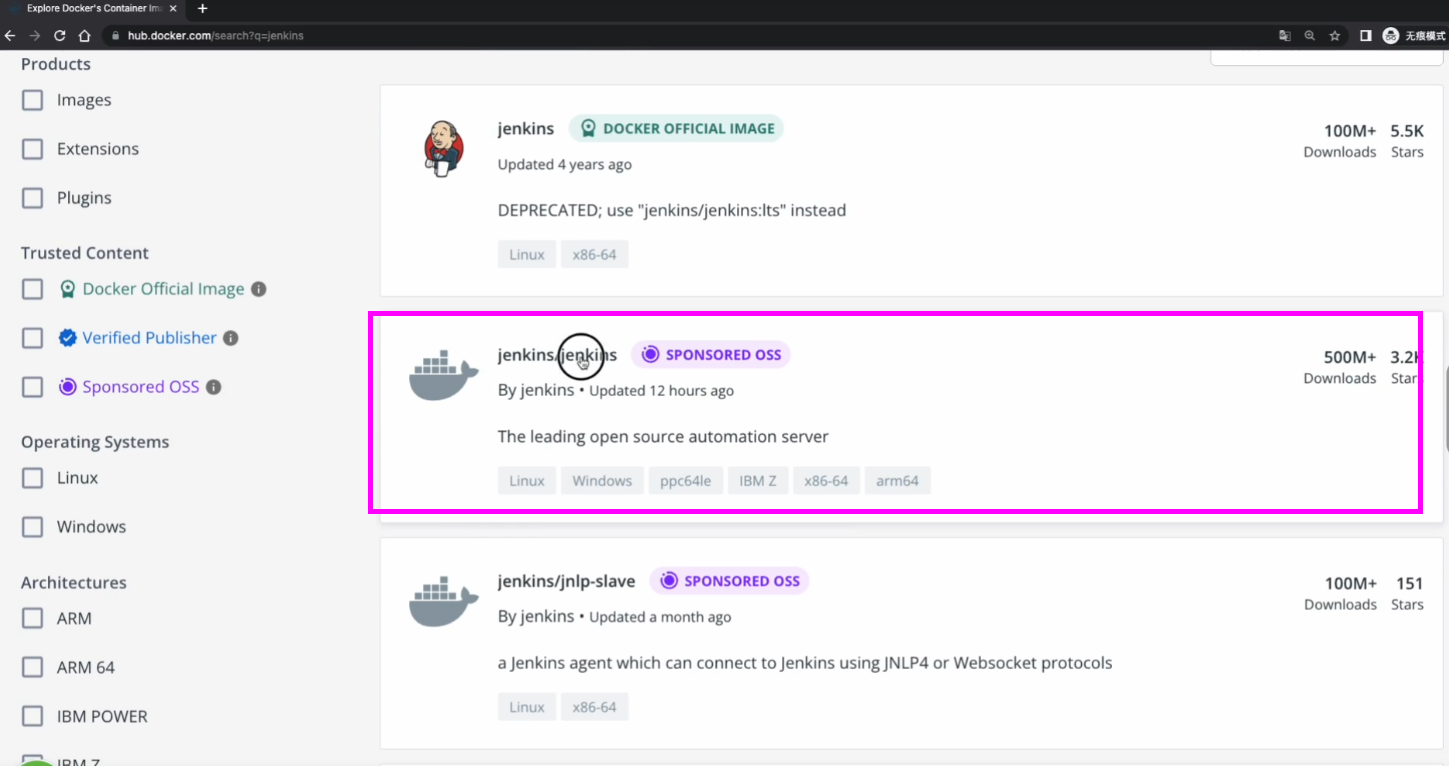Click the "Updated 4 years ago" text
The height and width of the screenshot is (766, 1449).
tap(565, 164)
